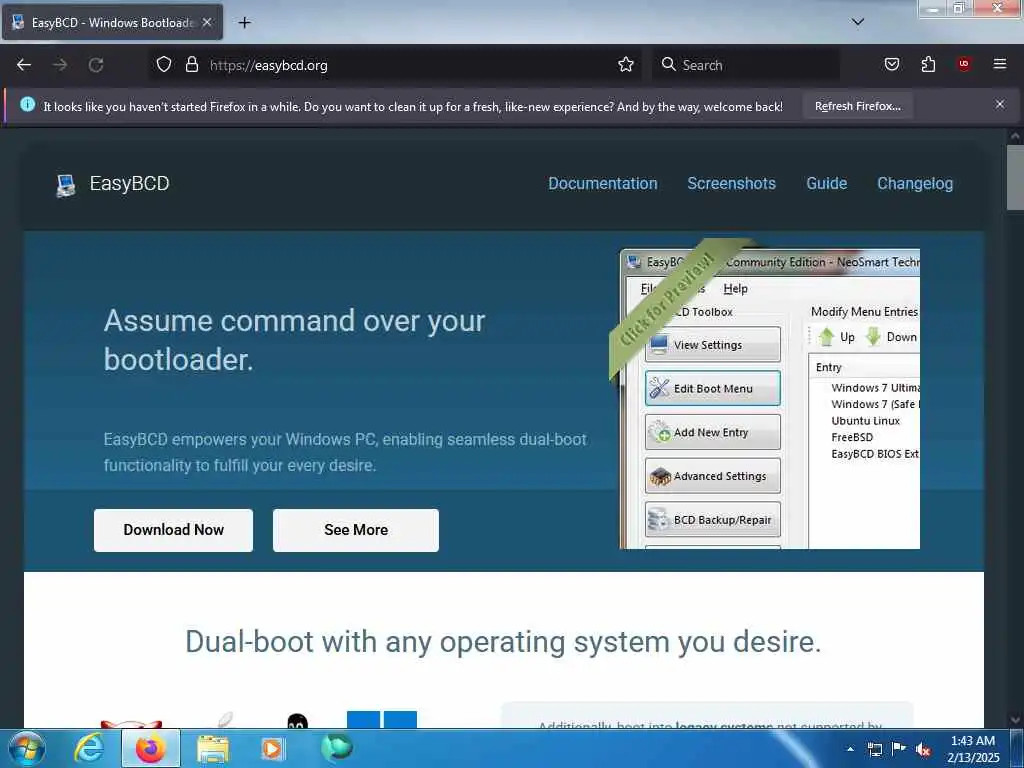
Task: Open the network tray icon
Action: tap(874, 749)
